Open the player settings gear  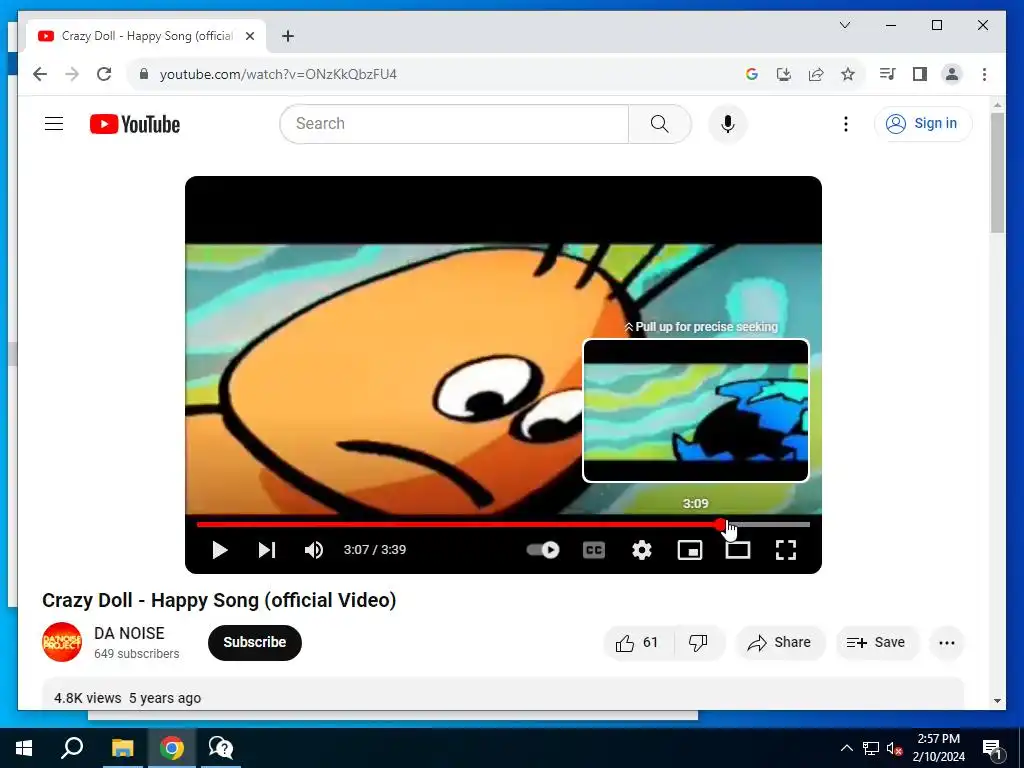(x=642, y=550)
